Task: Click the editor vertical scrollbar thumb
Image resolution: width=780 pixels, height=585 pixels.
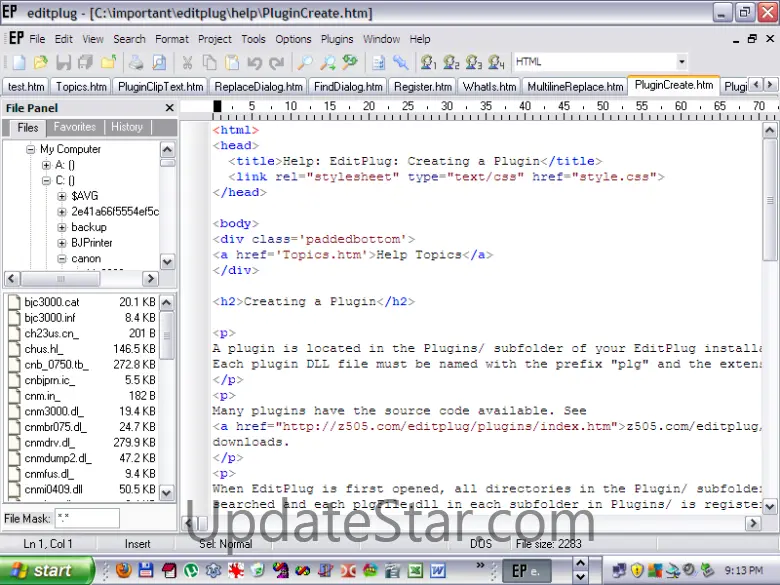Action: [x=770, y=199]
